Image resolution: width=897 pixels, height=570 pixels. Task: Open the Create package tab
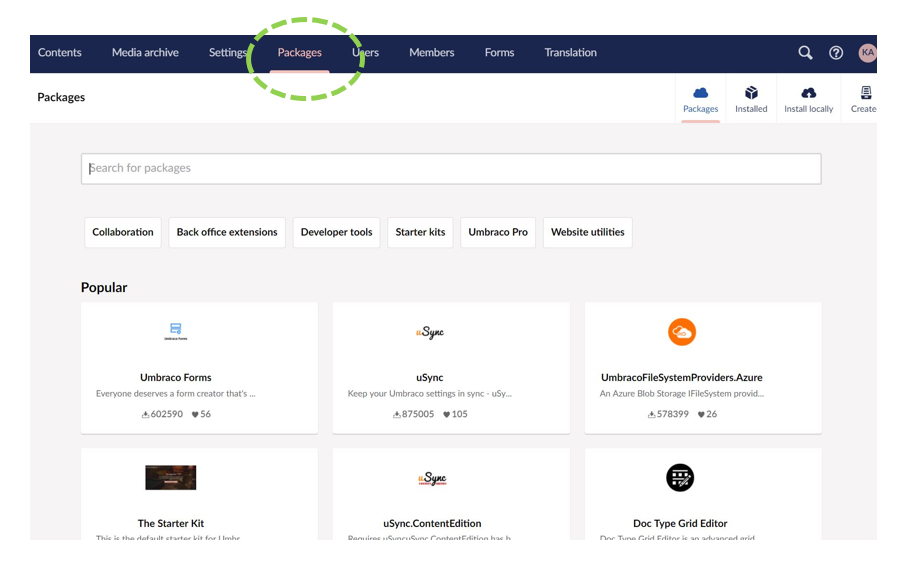coord(863,99)
